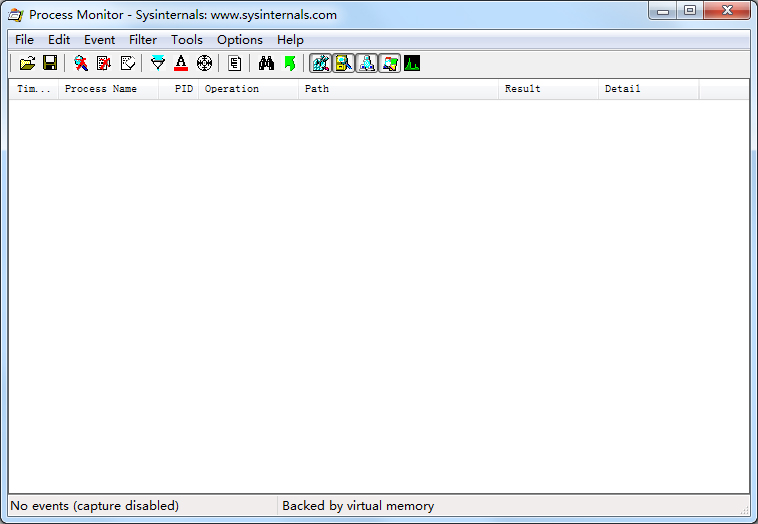
Task: Open the Options menu
Action: 240,40
